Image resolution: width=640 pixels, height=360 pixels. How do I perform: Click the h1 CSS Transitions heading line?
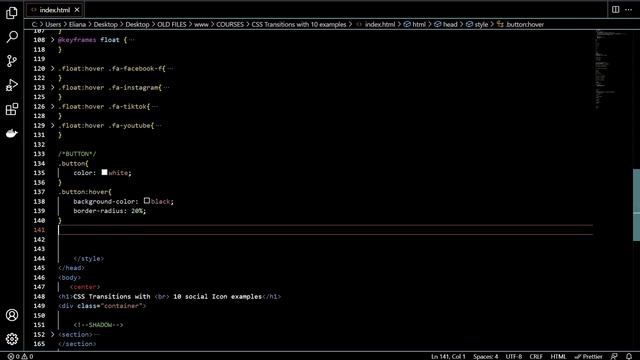[170, 296]
